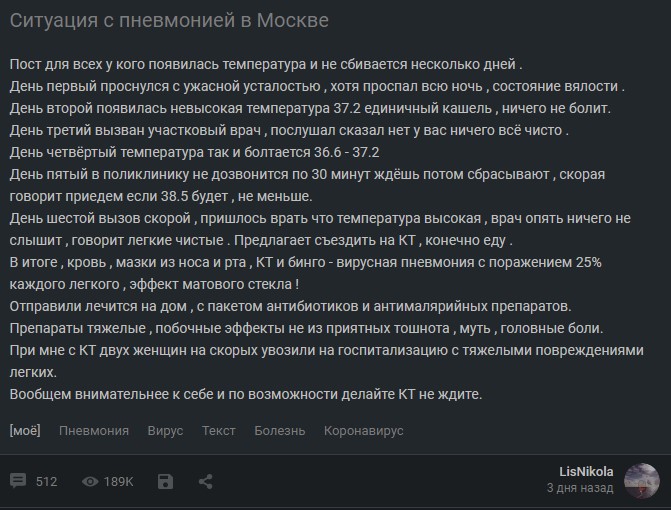Screen dimensions: 671x510
Task: Click the 512 comments count
Action: tap(46, 482)
